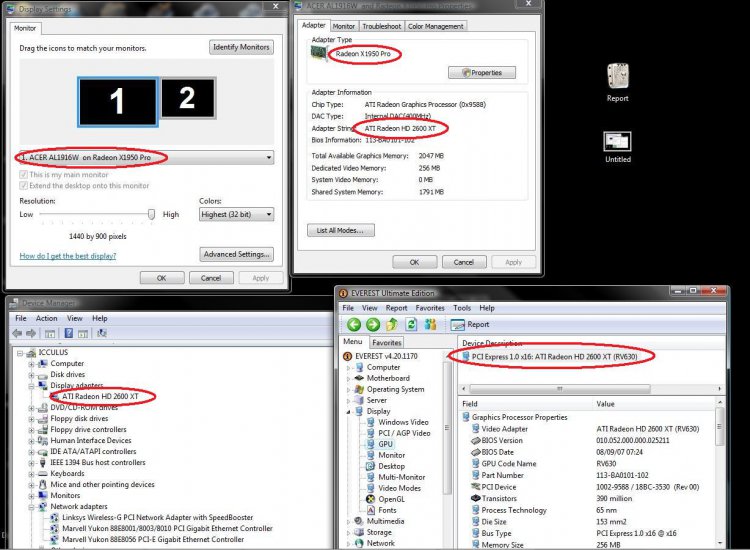Click List All Modes button
Viewport: 750px width, 550px height.
[x=341, y=230]
